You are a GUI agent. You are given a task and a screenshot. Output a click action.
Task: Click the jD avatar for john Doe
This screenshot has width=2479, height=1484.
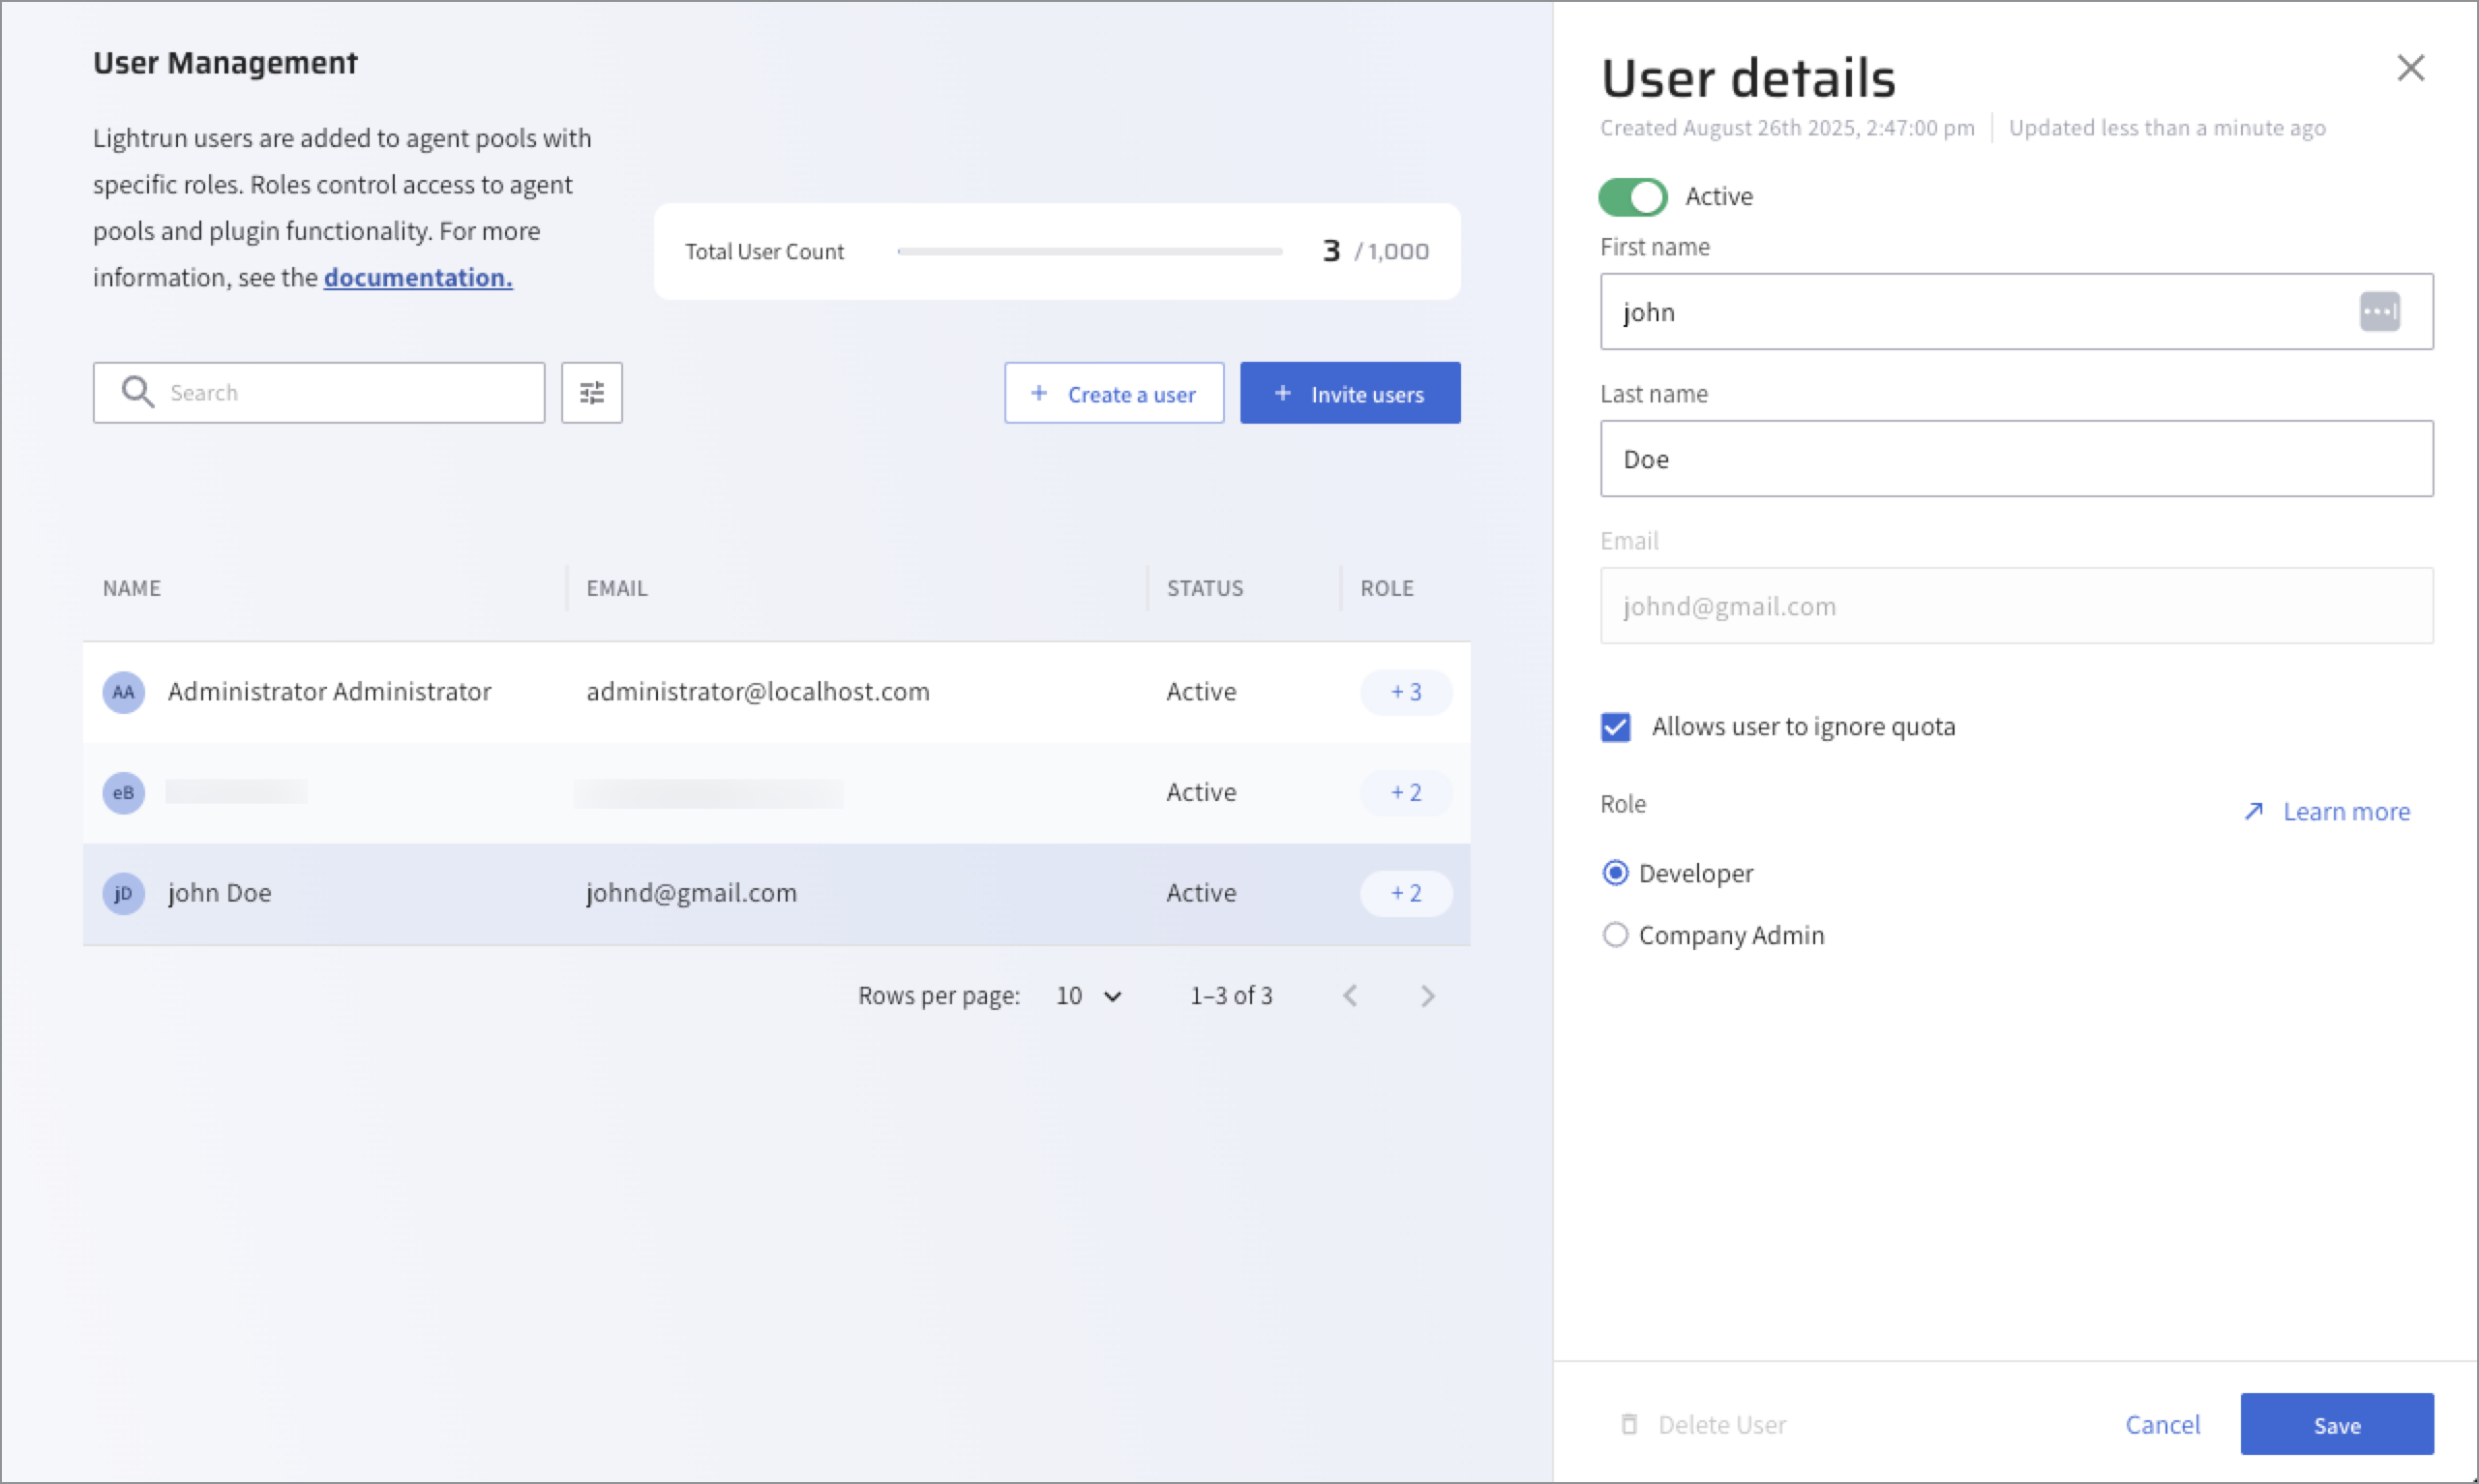123,893
